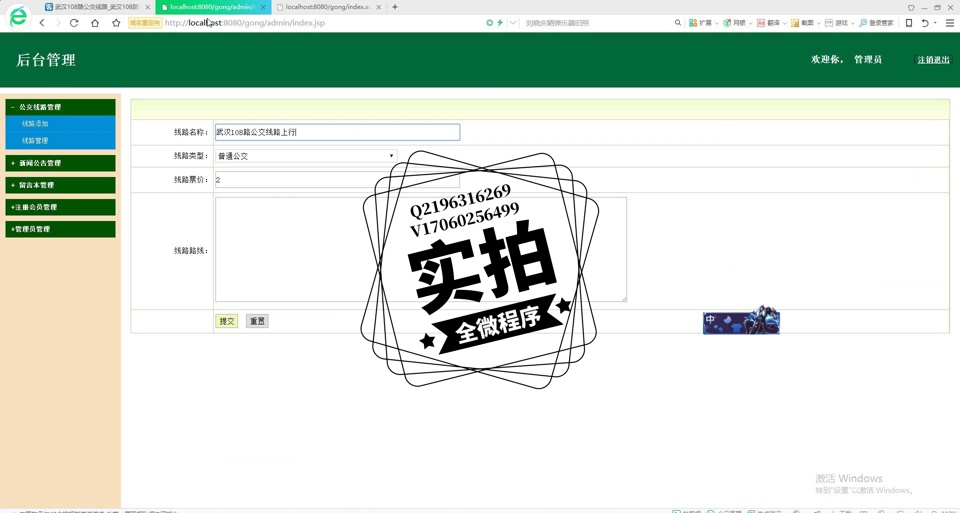960x513 pixels.
Task: Bookmark page with the star icon
Action: [116, 22]
